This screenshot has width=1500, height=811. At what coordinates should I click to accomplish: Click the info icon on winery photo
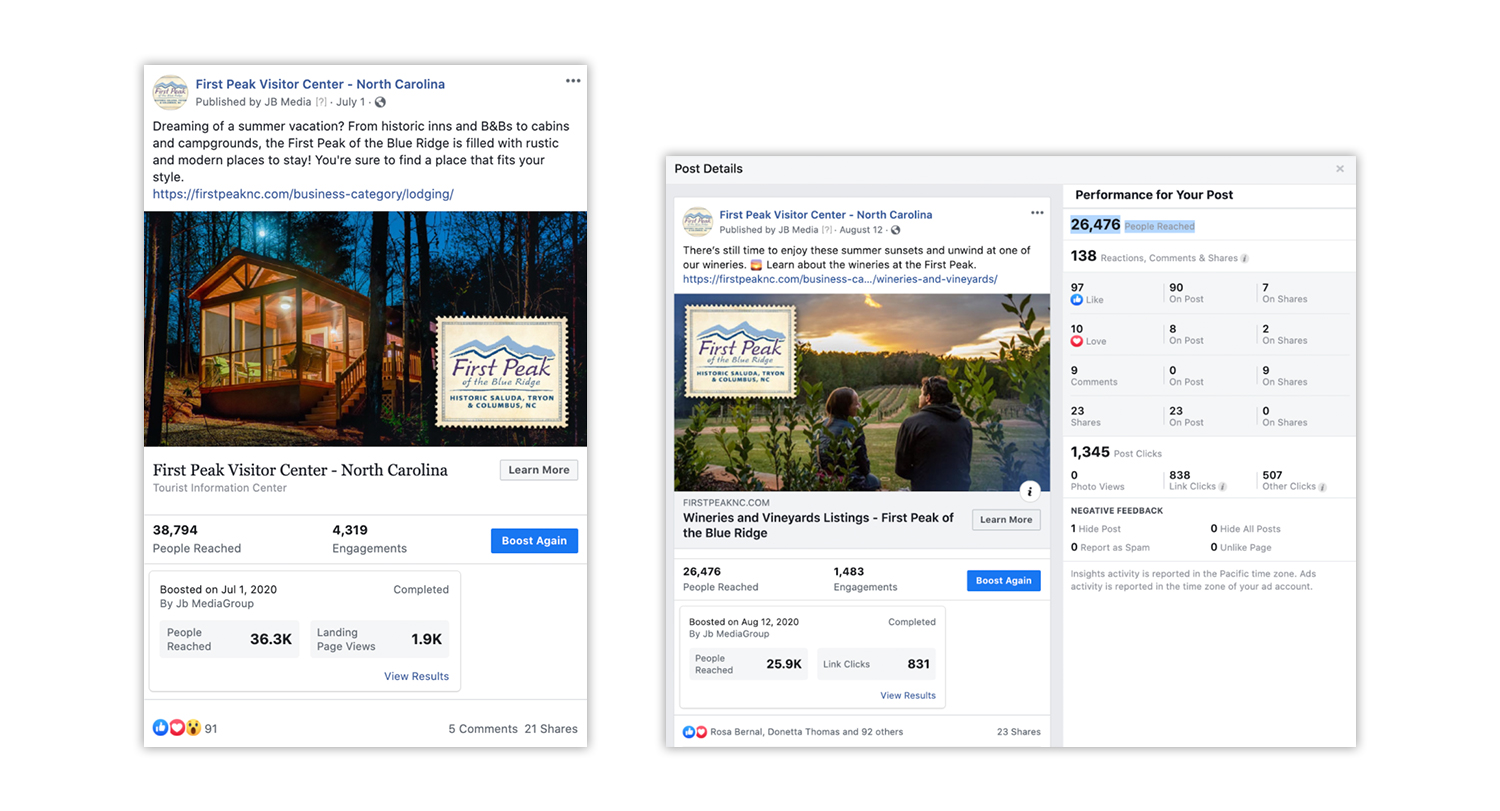(1030, 490)
